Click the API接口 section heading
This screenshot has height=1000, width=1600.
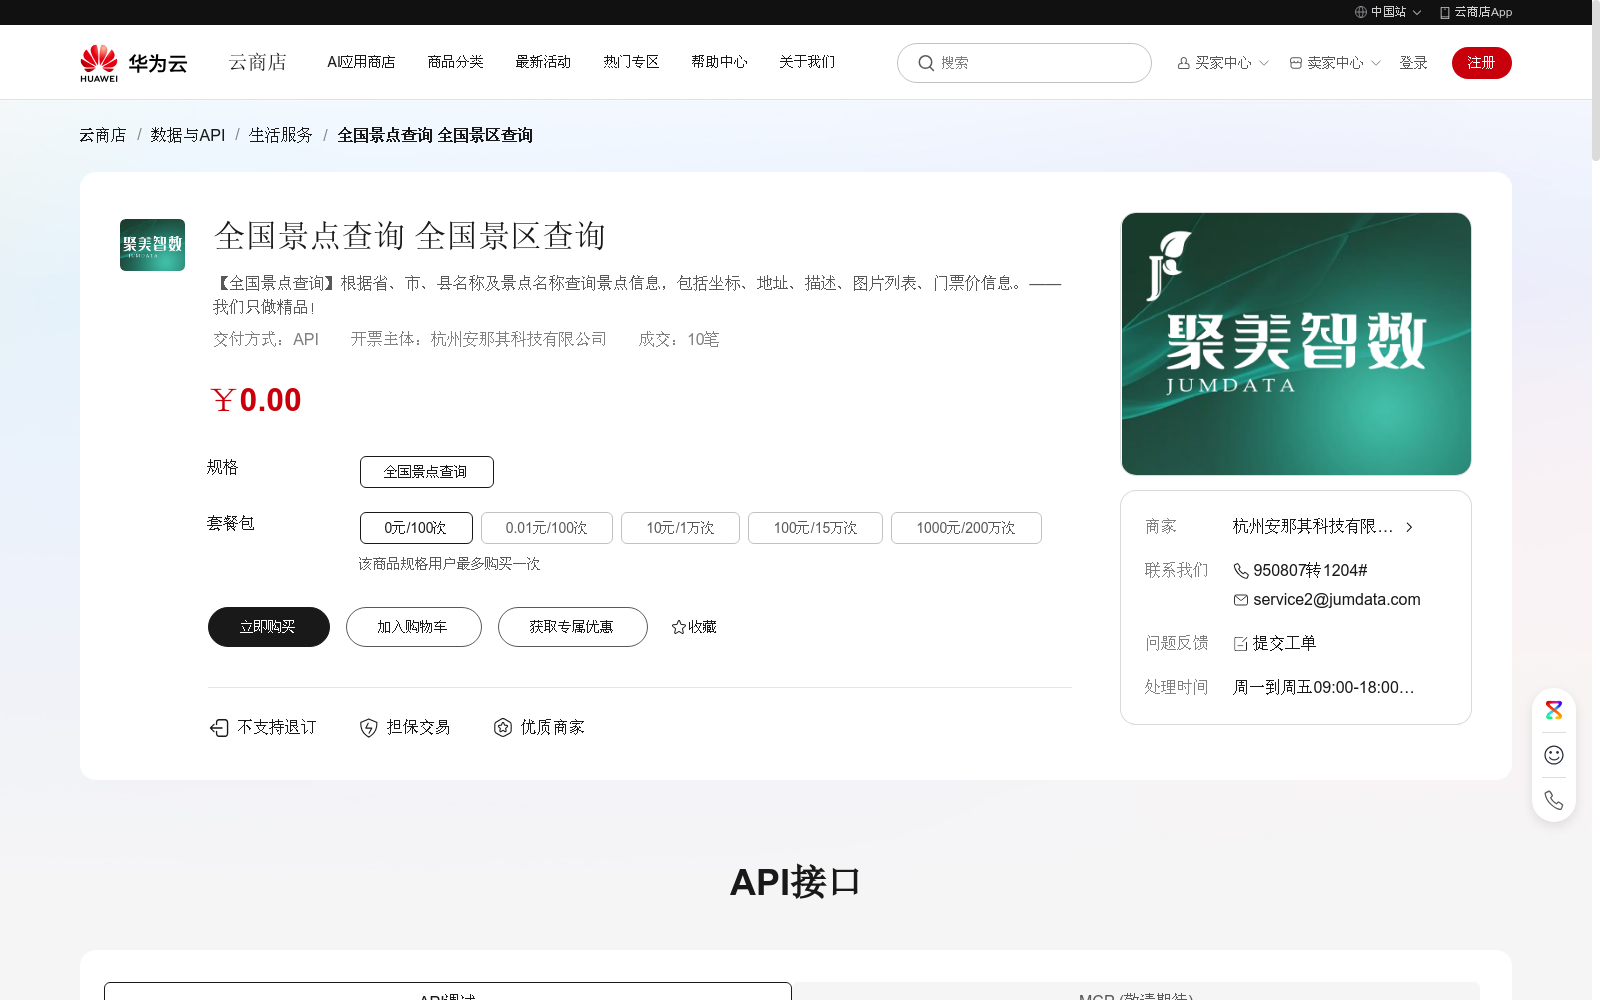795,882
